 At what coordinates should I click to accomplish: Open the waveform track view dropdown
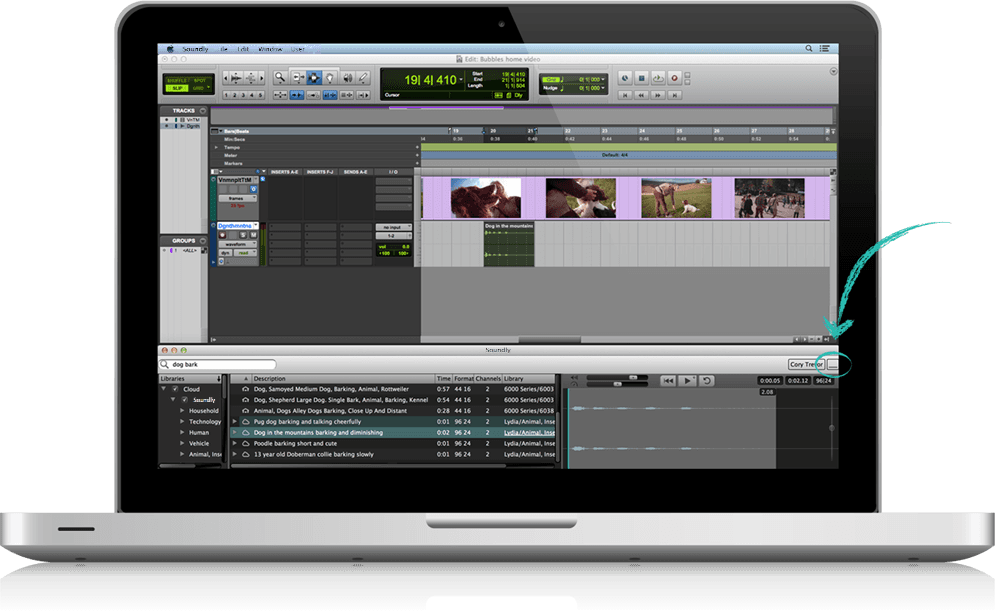click(x=238, y=244)
